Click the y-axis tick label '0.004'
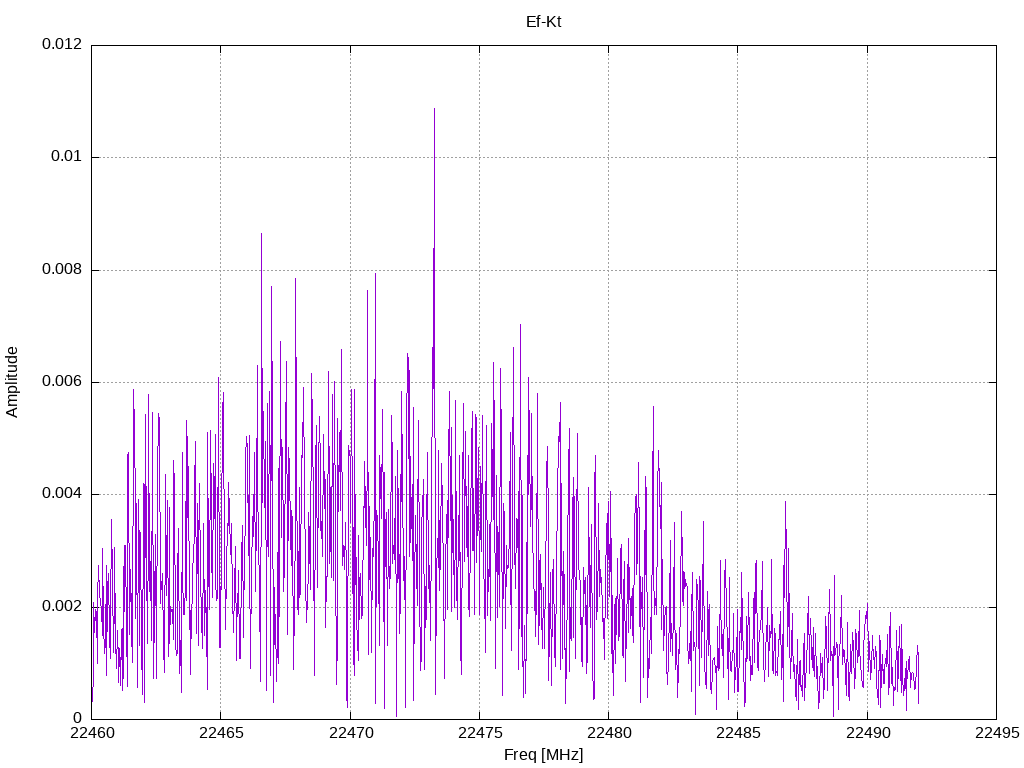Screen dimensions: 1024x768 62,494
